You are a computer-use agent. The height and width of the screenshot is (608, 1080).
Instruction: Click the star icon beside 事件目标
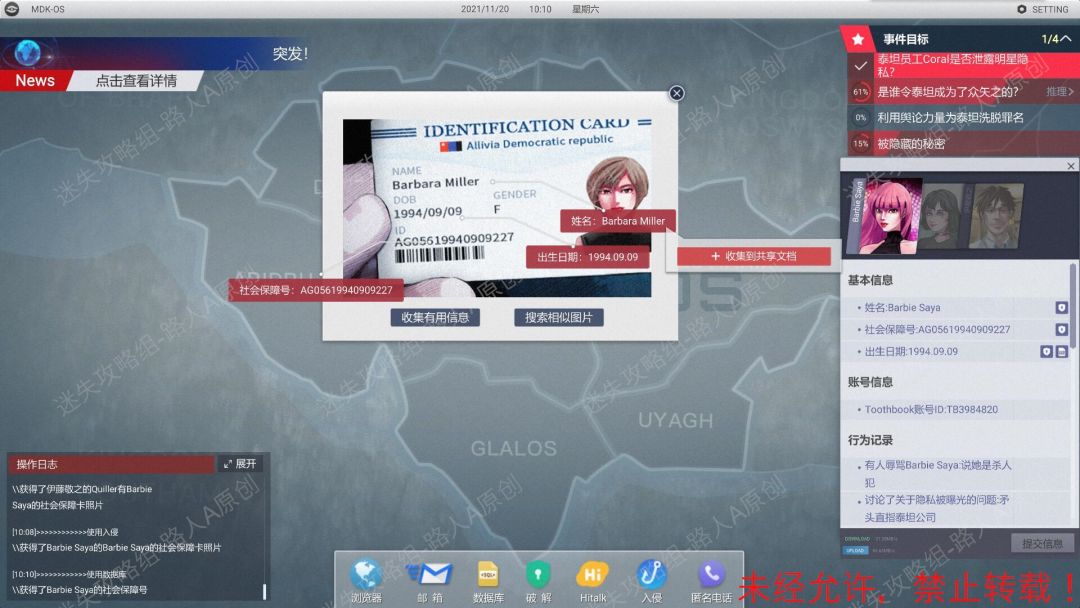[858, 39]
